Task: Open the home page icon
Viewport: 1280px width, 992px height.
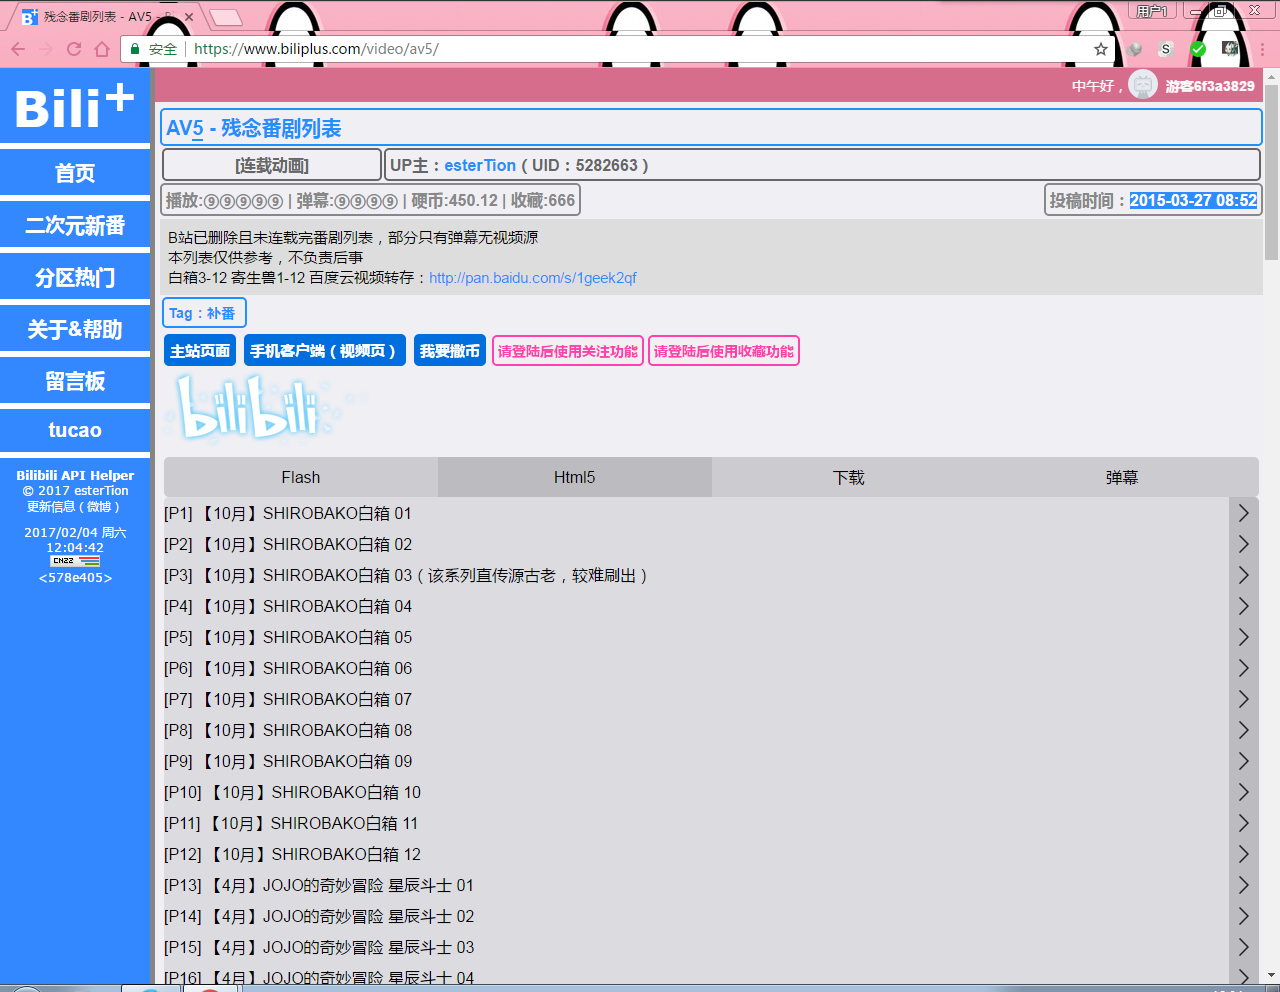Action: click(x=104, y=48)
